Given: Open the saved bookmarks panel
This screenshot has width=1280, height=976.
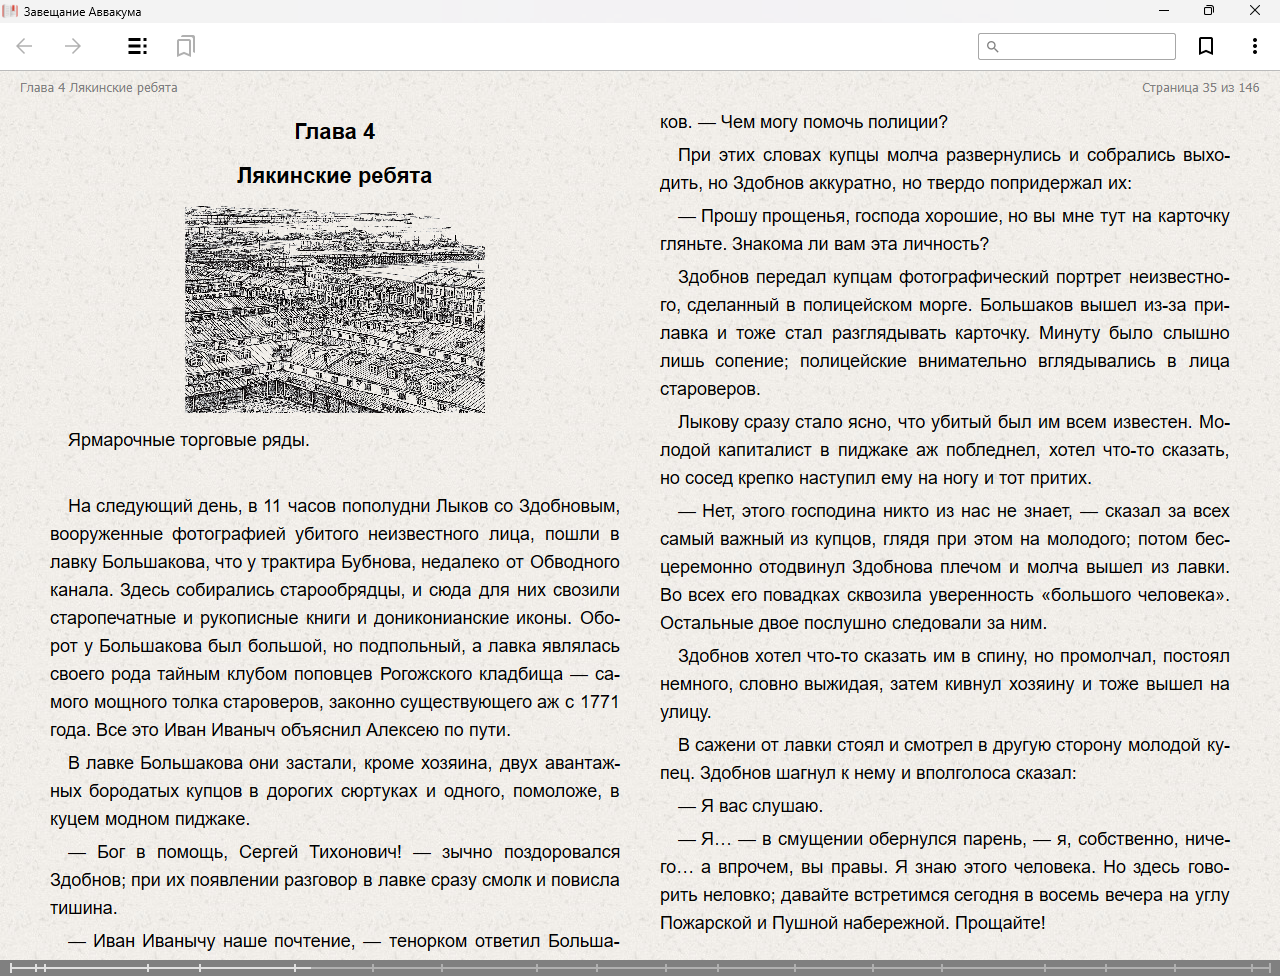Looking at the screenshot, I should pyautogui.click(x=185, y=46).
